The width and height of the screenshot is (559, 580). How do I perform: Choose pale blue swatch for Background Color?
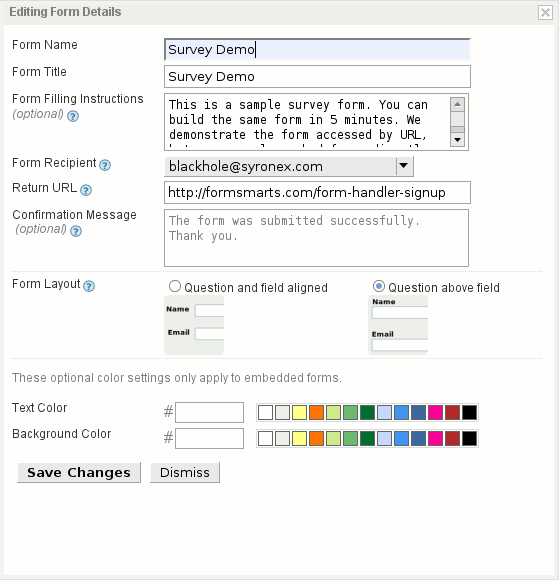[x=384, y=438]
